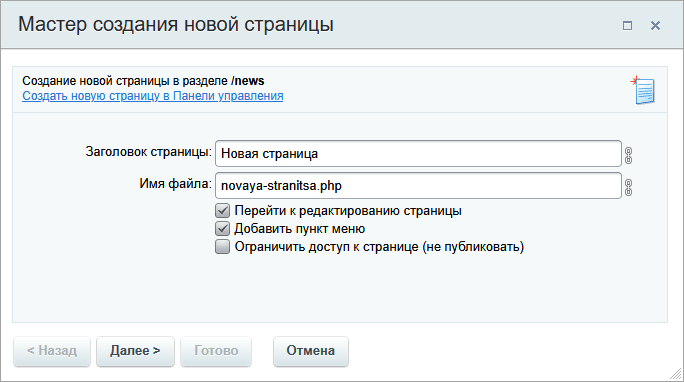This screenshot has width=684, height=382.
Task: Focus the 'Заголовок страницы' input field
Action: click(x=418, y=153)
